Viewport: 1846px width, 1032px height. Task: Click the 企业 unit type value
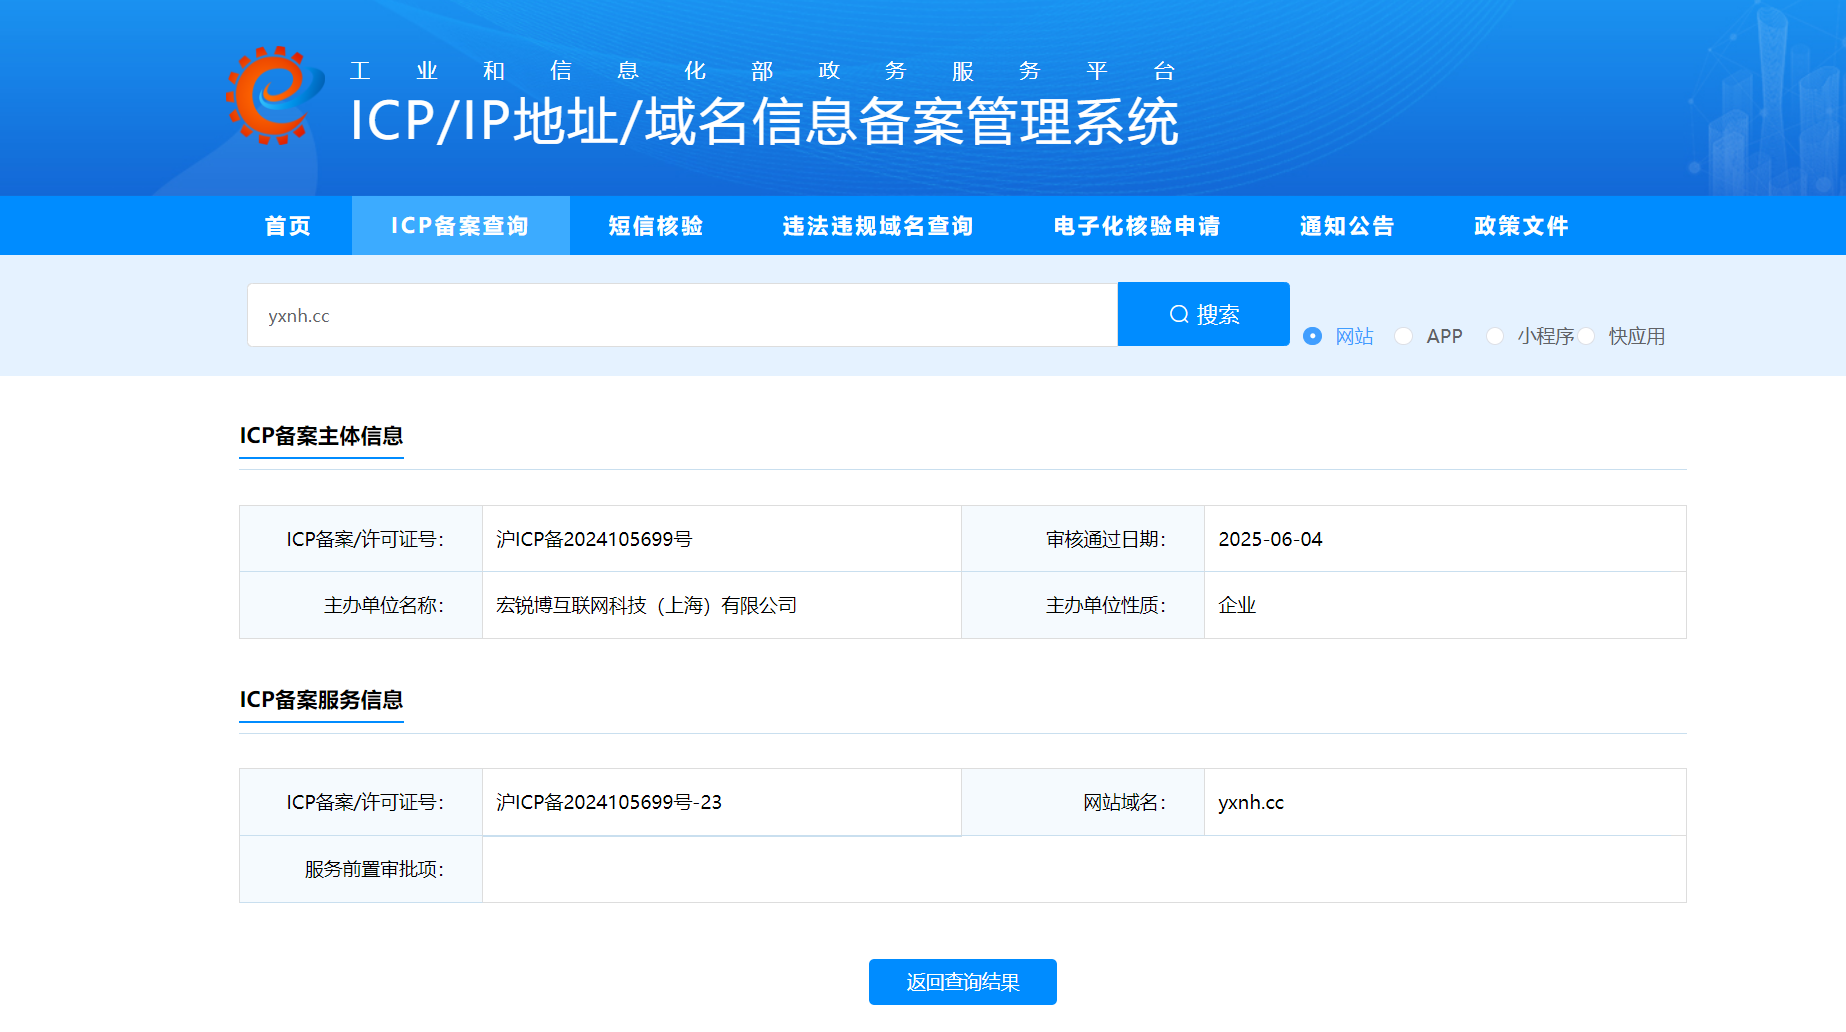(x=1237, y=605)
